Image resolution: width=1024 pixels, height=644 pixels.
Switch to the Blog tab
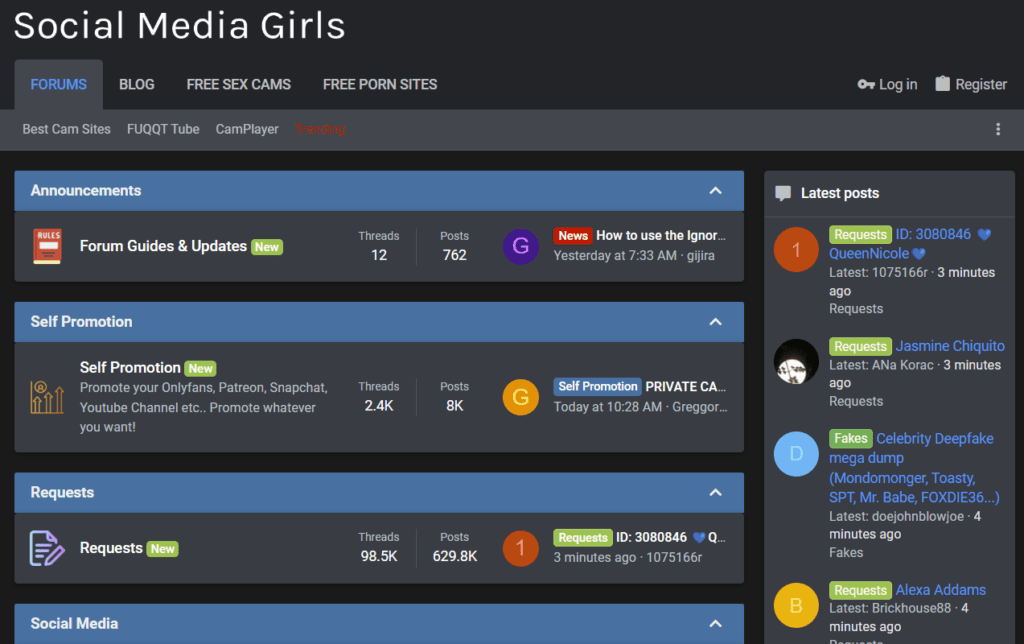pos(136,84)
